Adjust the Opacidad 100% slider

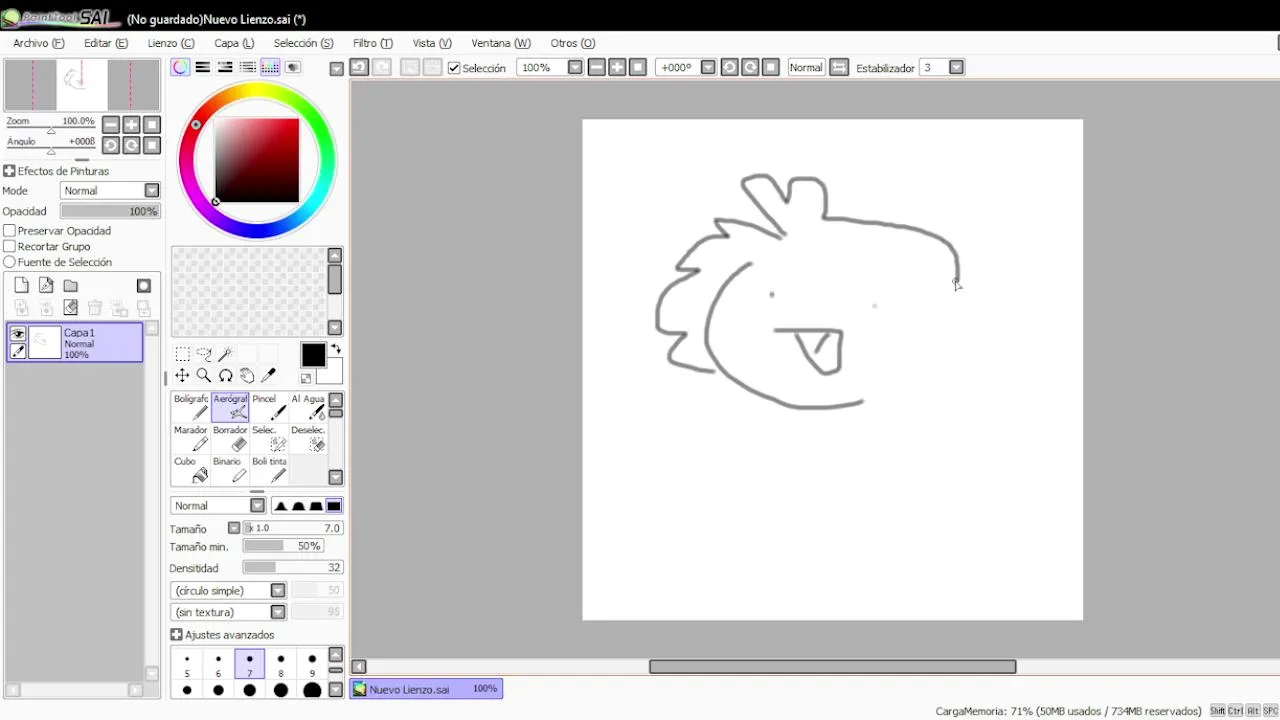[x=110, y=211]
